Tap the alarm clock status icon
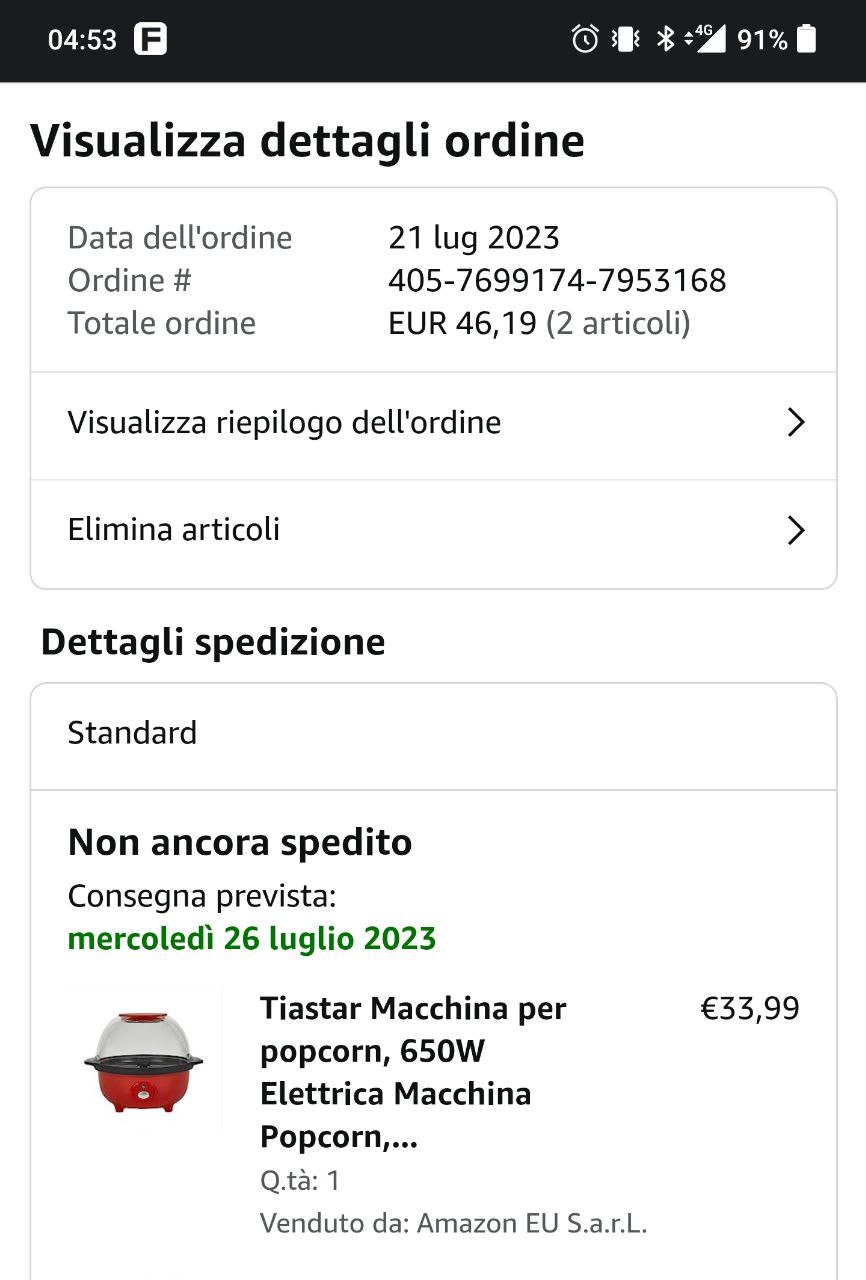The image size is (866, 1280). point(585,39)
